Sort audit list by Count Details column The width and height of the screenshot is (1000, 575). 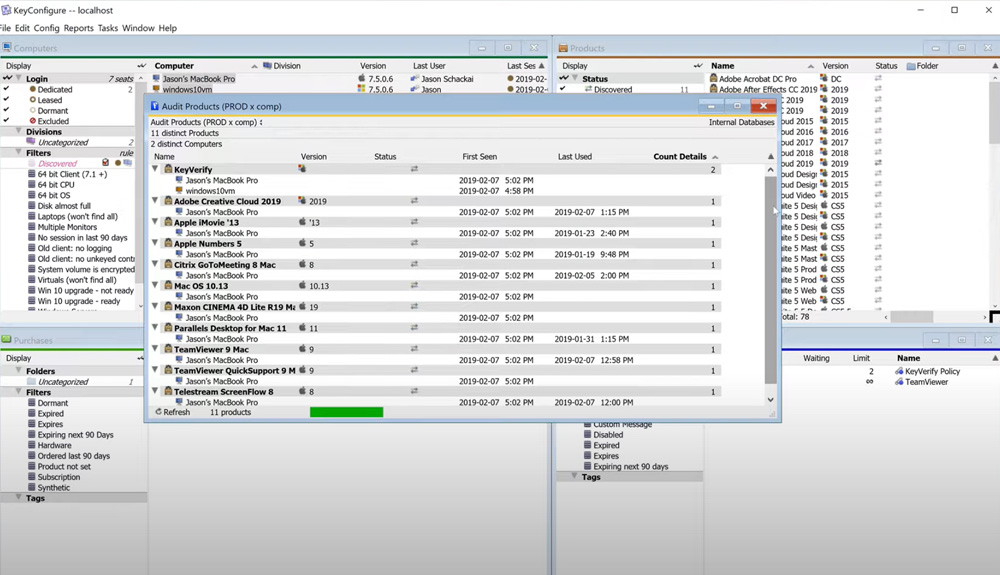click(680, 156)
